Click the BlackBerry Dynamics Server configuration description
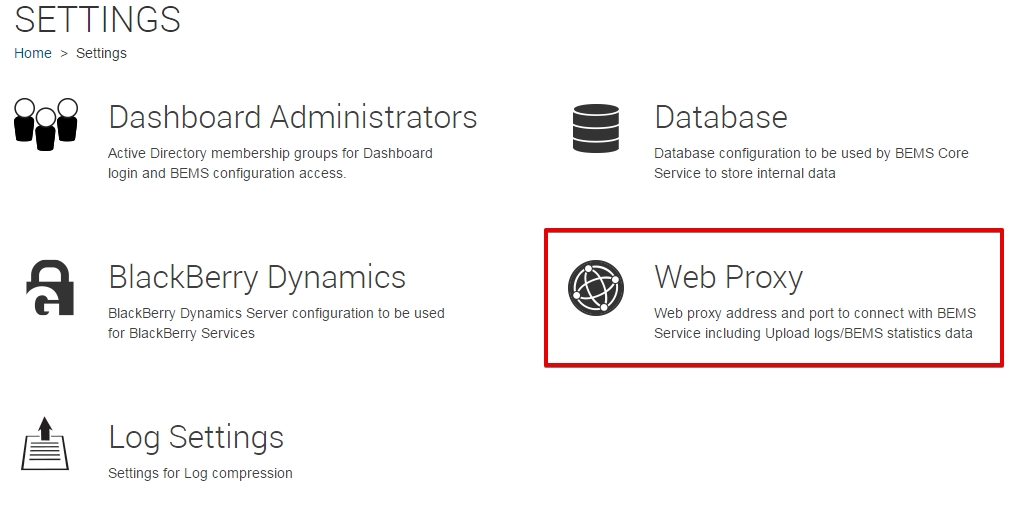The width and height of the screenshot is (1016, 505). tap(276, 323)
